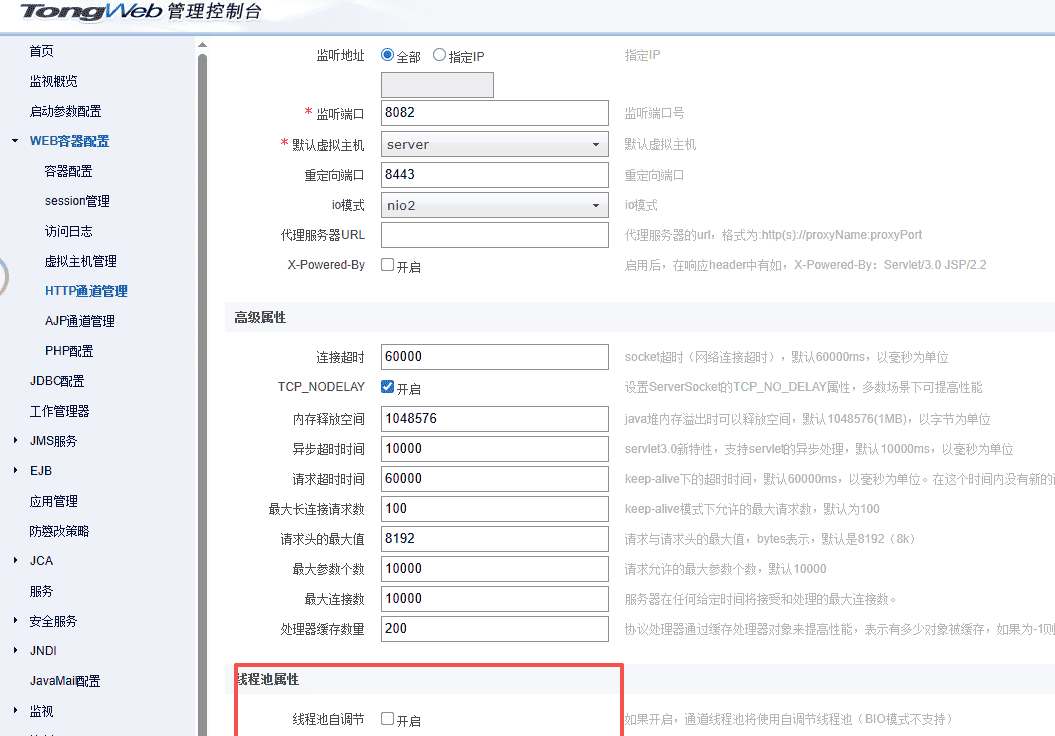Expand the 安全服务 tree node

tap(15, 621)
